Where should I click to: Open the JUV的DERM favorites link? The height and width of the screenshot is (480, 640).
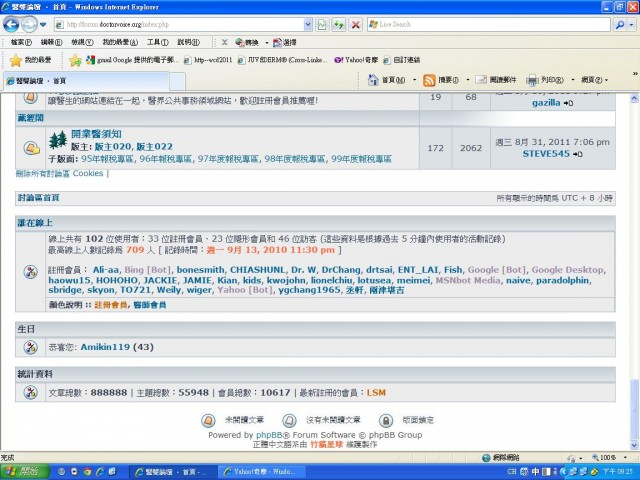point(282,60)
